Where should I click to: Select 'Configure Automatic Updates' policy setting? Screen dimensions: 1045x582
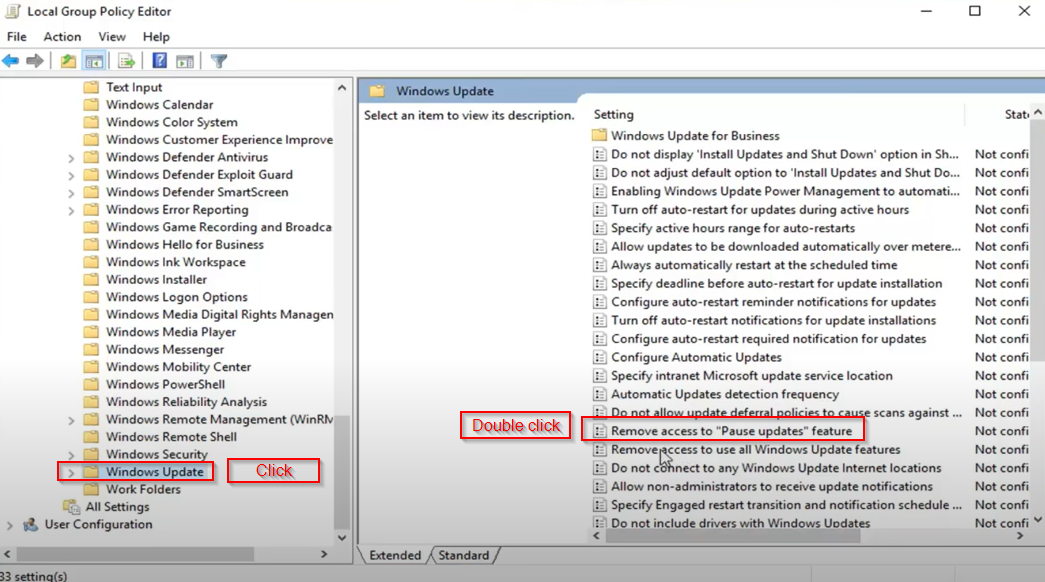(x=696, y=357)
